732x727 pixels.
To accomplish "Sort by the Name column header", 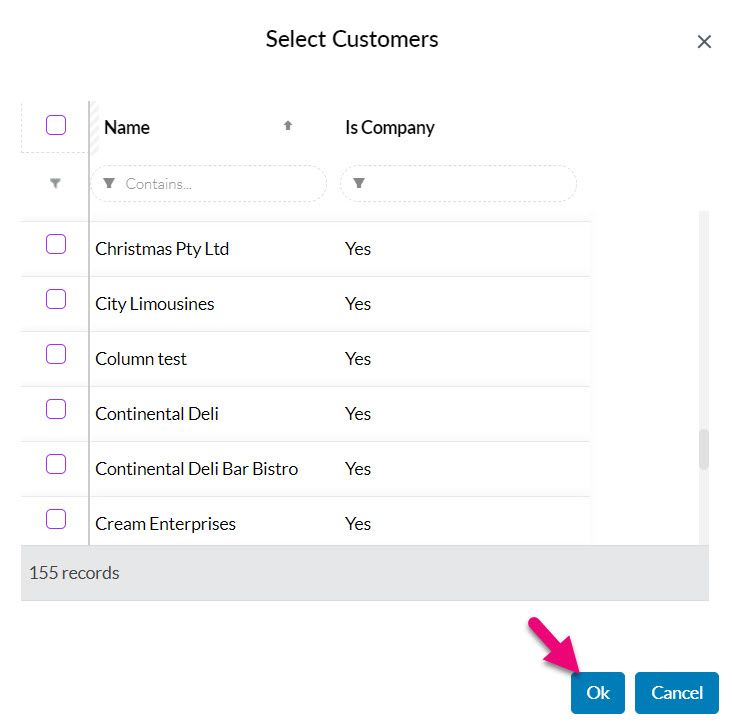I will [127, 127].
